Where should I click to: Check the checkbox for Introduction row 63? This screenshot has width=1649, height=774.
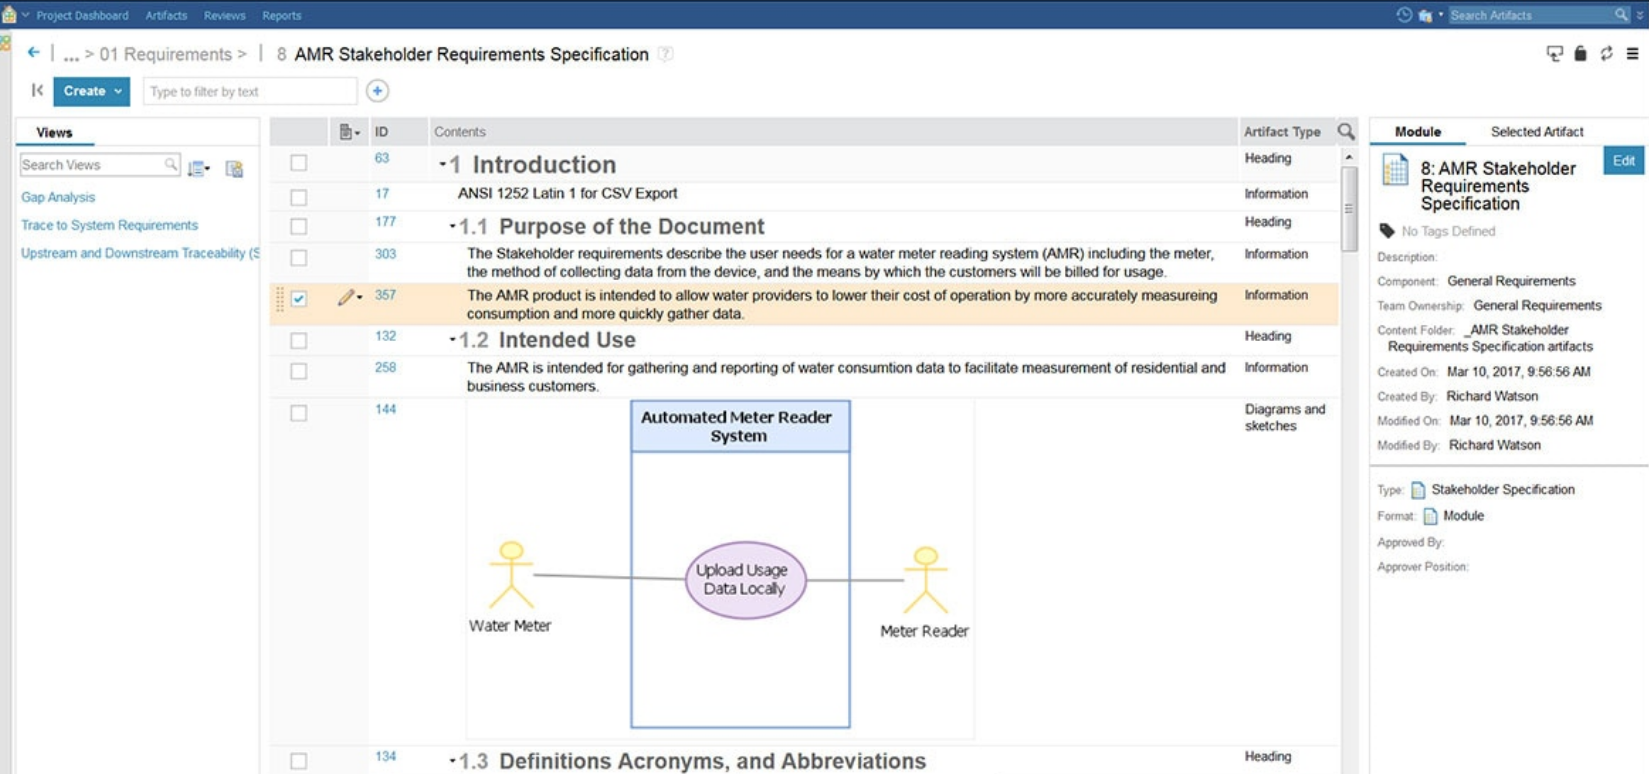[x=299, y=163]
